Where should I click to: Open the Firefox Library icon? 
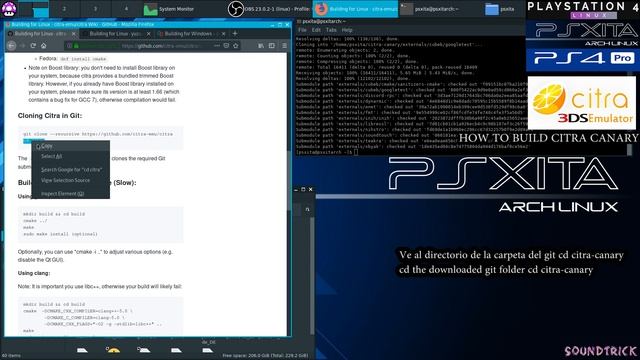(x=261, y=46)
